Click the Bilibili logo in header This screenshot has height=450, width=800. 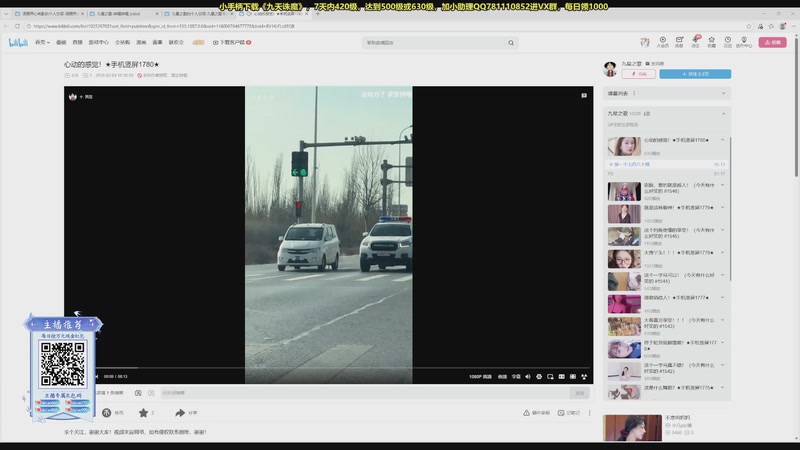[x=18, y=42]
